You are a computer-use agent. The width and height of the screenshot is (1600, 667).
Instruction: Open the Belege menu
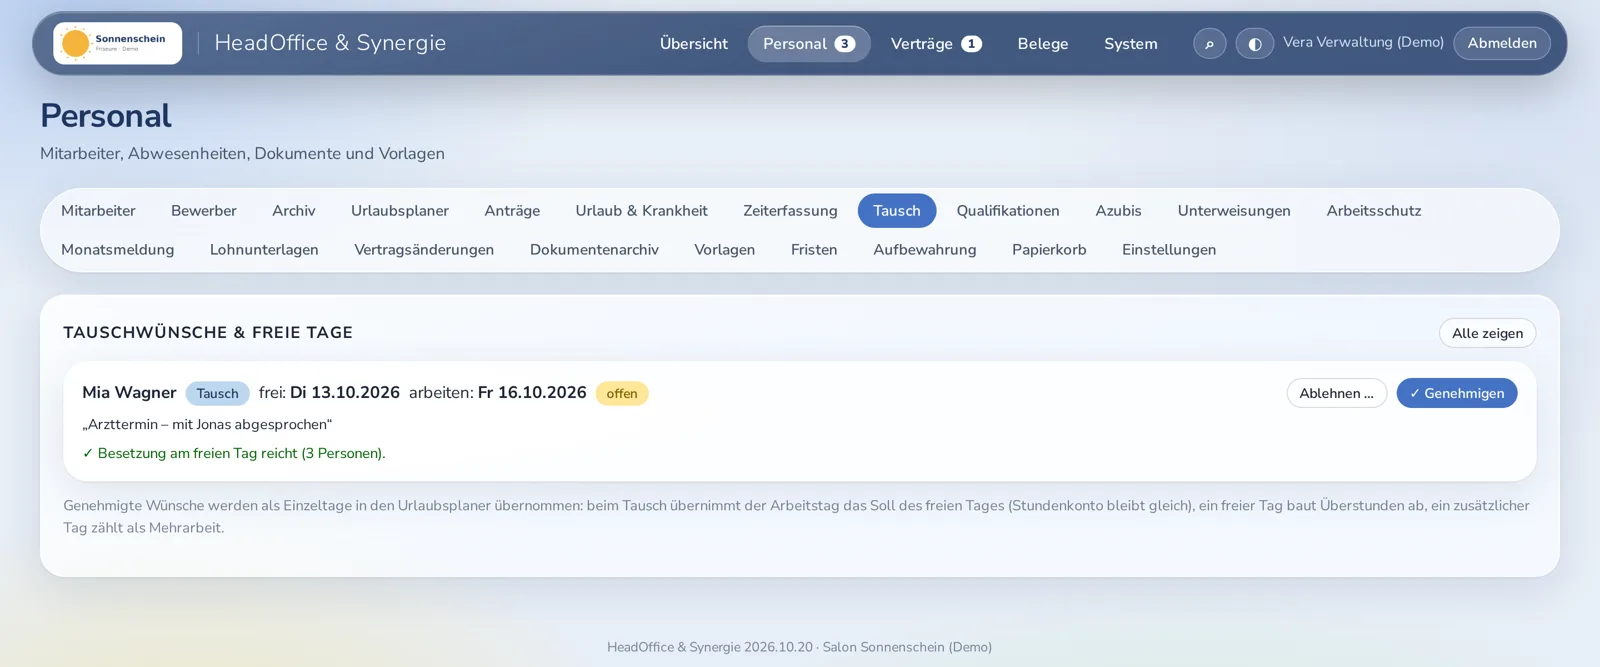1043,43
